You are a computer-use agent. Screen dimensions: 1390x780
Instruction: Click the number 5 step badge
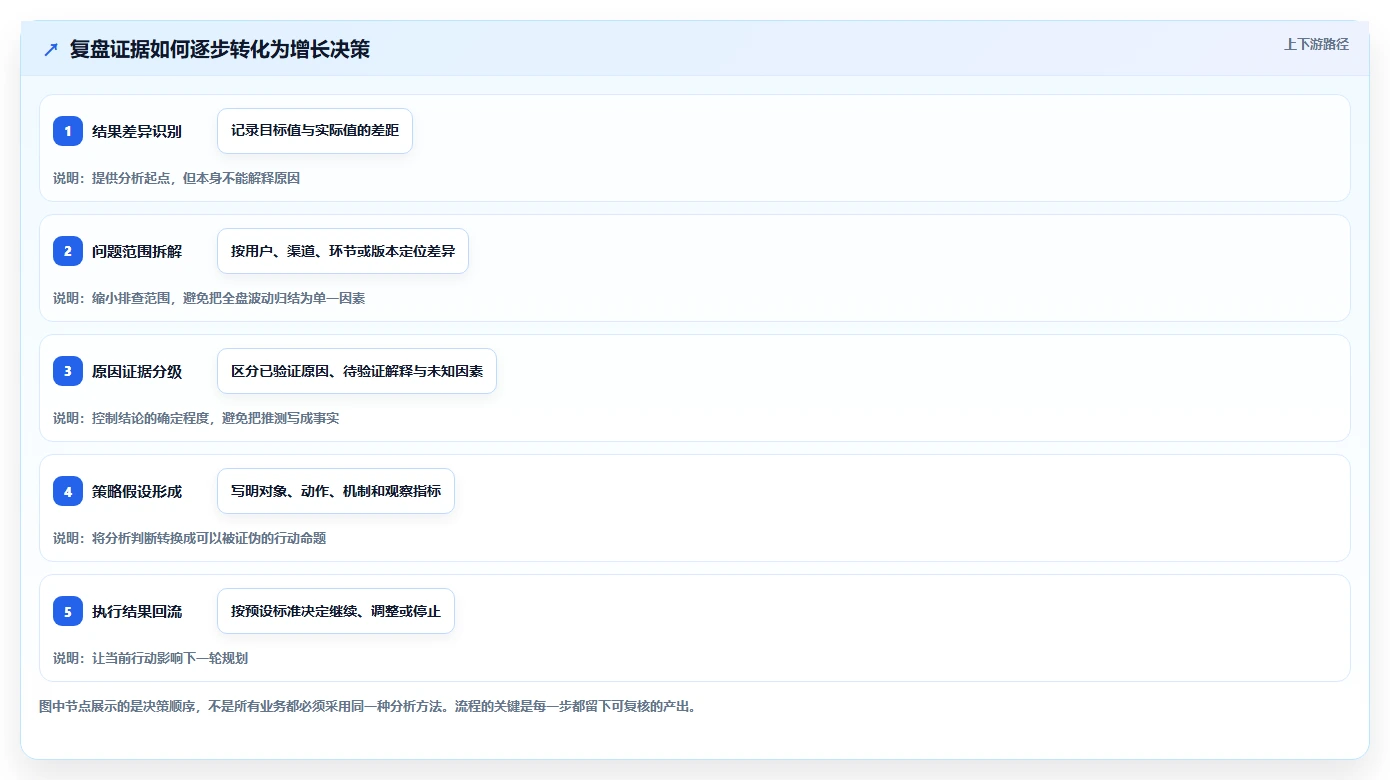tap(68, 611)
